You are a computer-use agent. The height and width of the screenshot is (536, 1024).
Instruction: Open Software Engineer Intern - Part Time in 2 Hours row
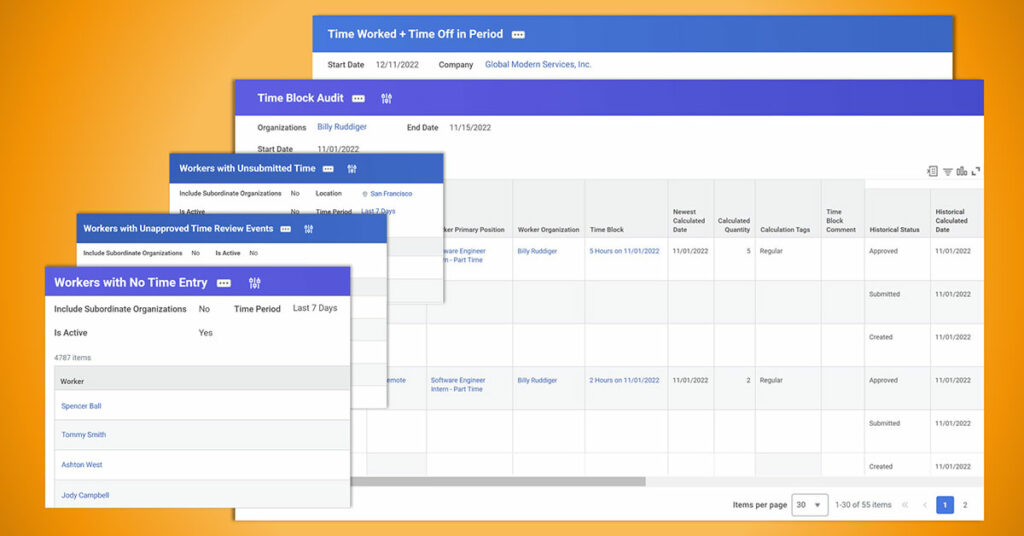[458, 385]
